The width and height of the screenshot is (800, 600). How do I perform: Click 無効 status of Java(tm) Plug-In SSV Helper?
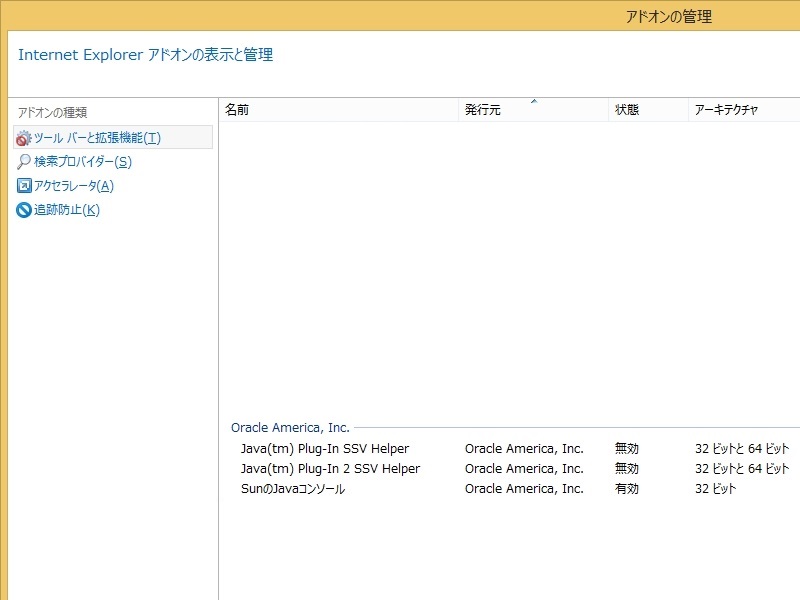(627, 448)
